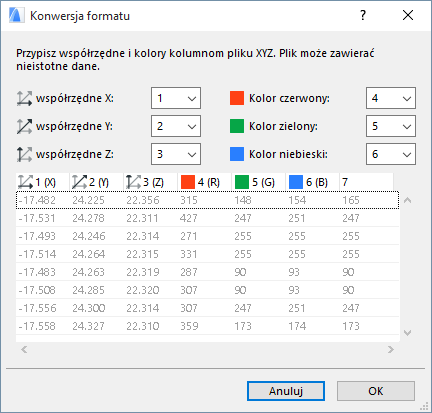Click the 6 (B) column header
The width and height of the screenshot is (432, 413).
point(313,182)
